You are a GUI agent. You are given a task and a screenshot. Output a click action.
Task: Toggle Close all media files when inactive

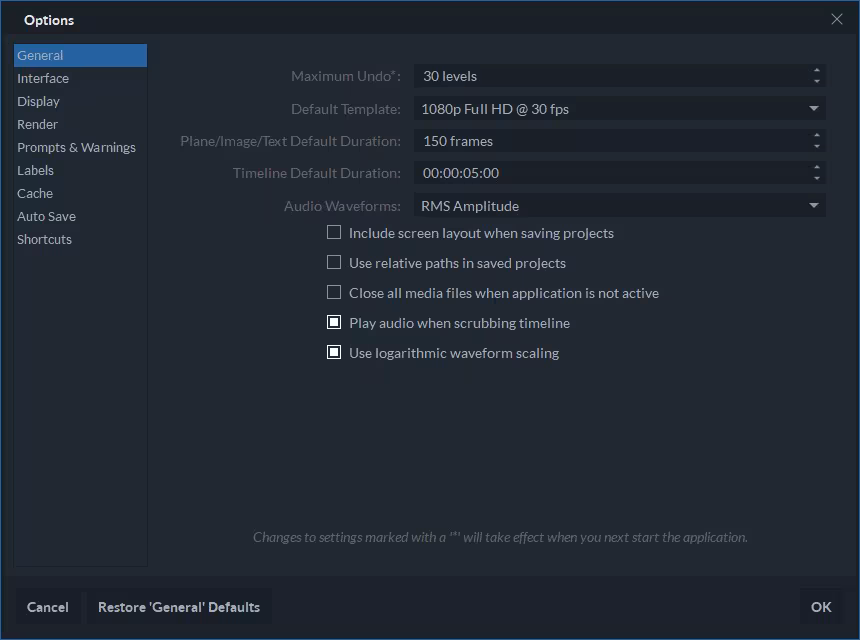(334, 293)
